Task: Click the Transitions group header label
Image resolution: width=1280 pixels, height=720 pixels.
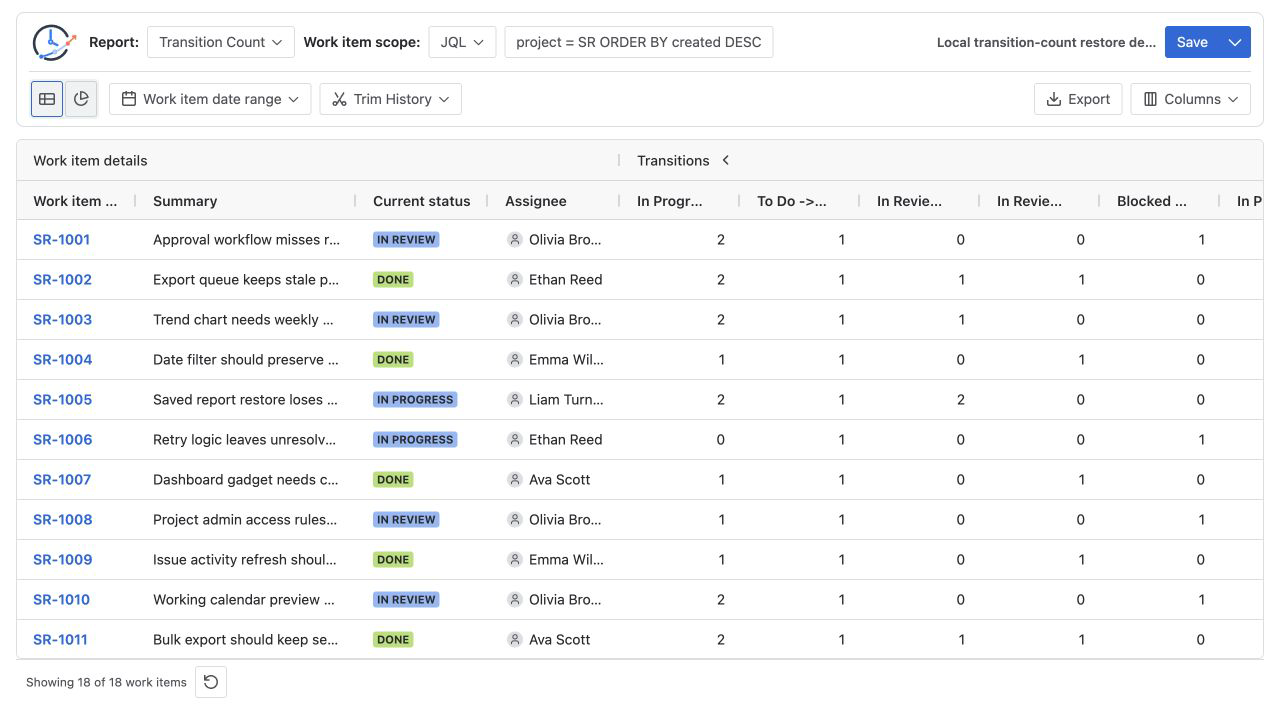Action: 673,160
